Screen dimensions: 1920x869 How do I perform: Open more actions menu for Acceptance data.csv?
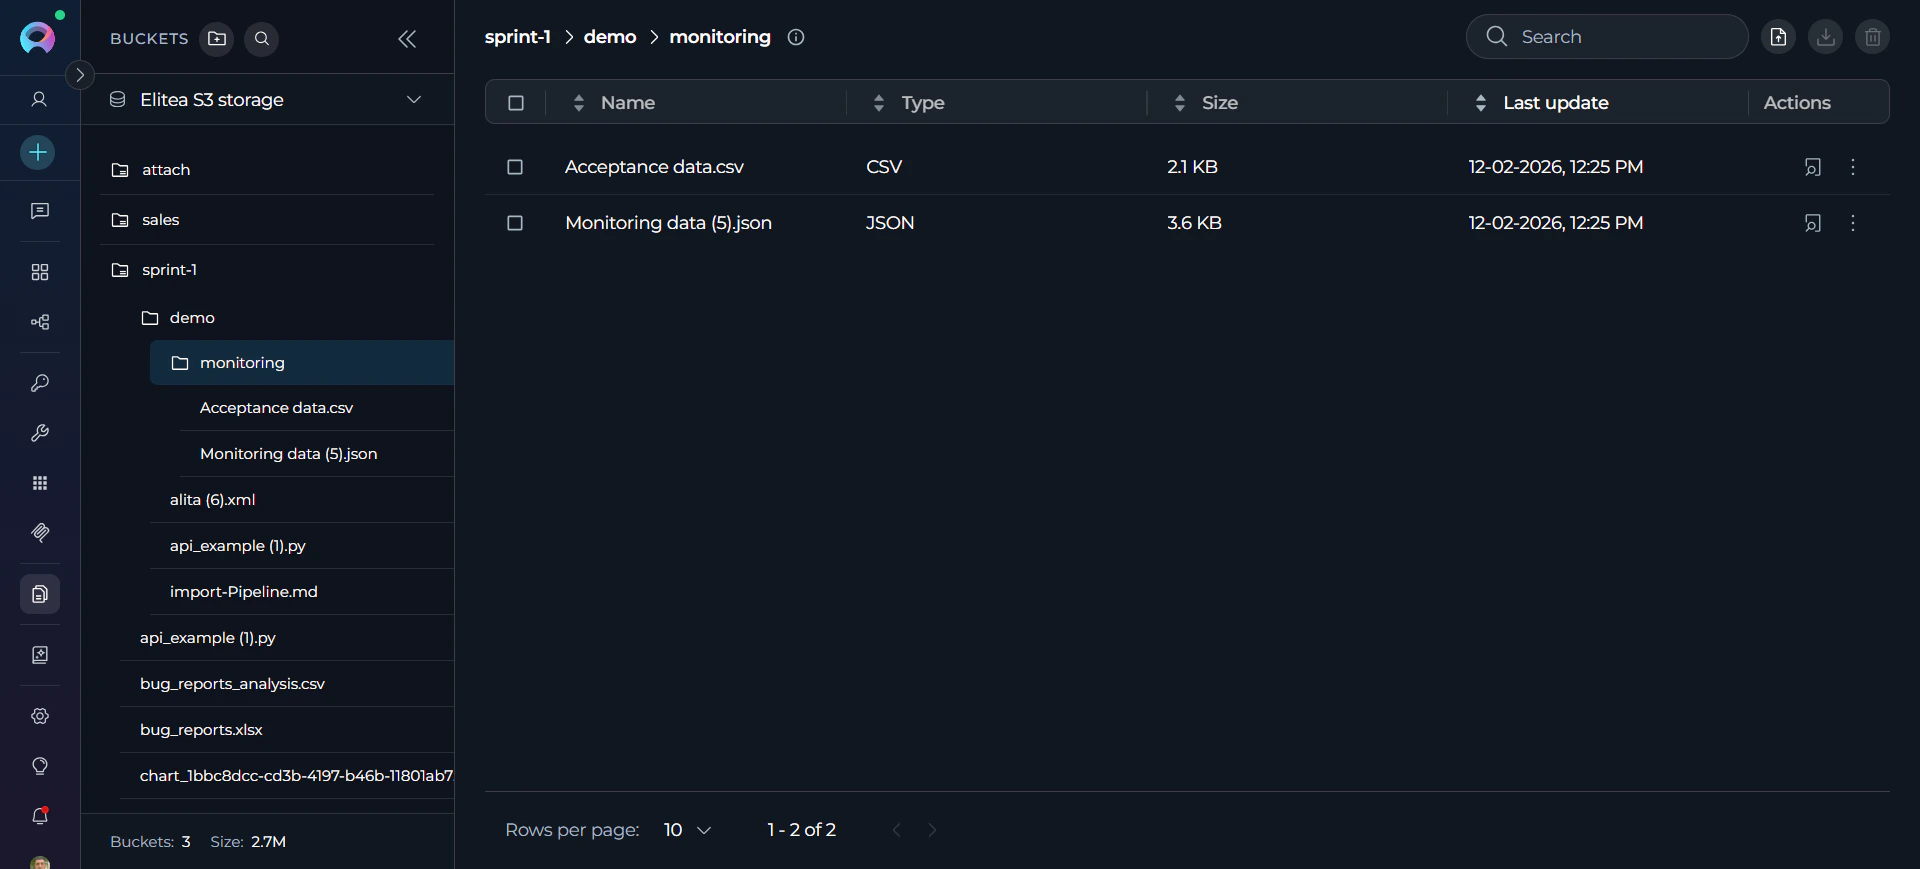[x=1853, y=167]
